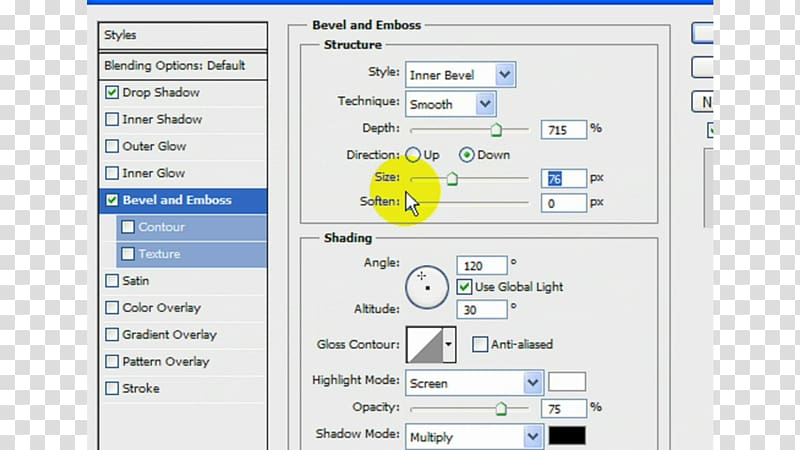Select the Up direction radio button

click(413, 155)
